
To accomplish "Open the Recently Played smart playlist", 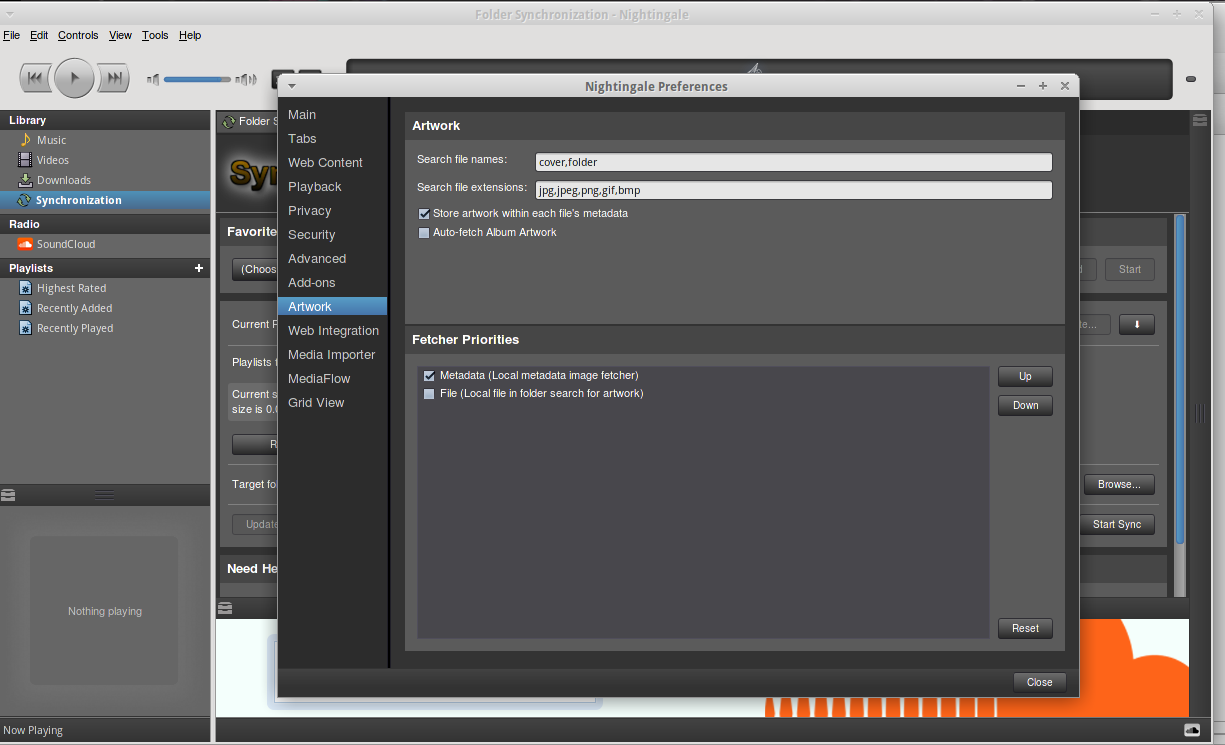I will (75, 328).
